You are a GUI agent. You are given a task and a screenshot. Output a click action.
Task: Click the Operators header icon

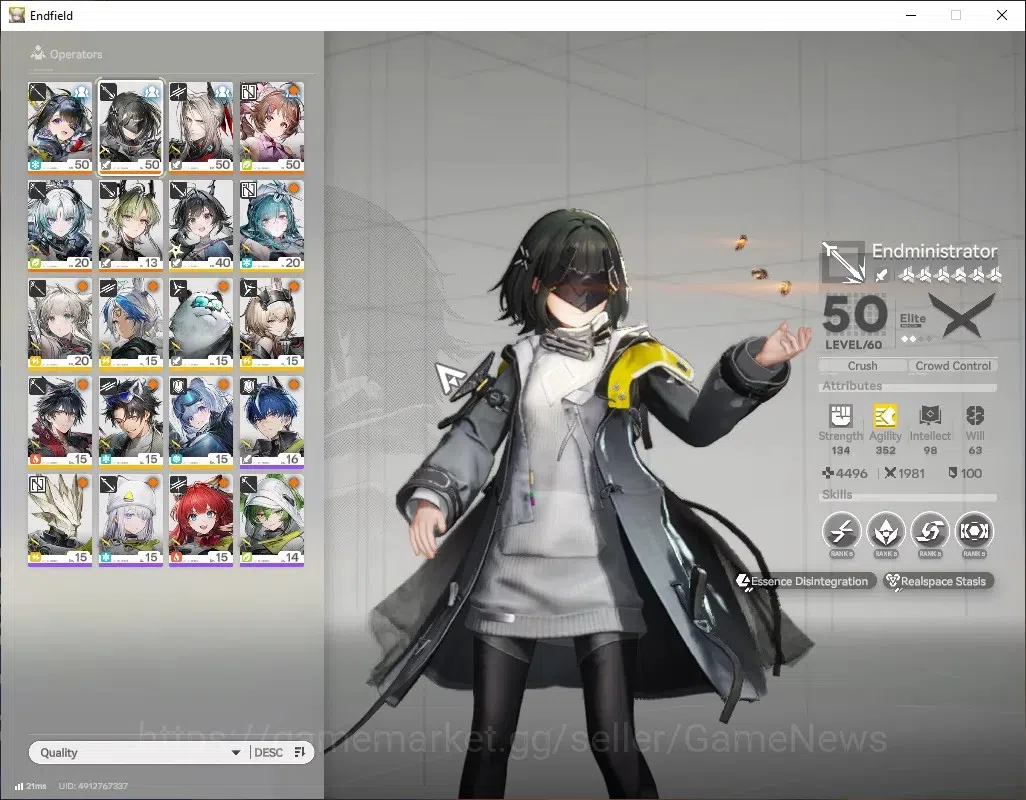[x=38, y=53]
